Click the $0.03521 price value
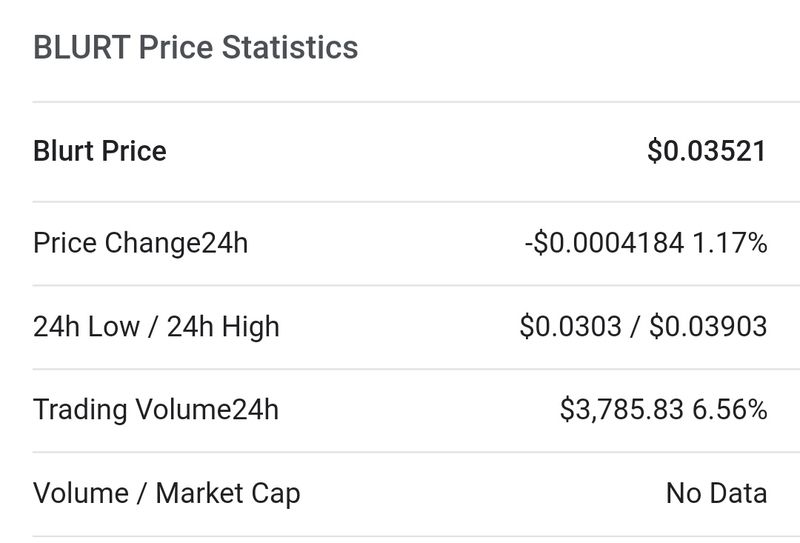Screen dimensions: 800x543 [x=706, y=151]
